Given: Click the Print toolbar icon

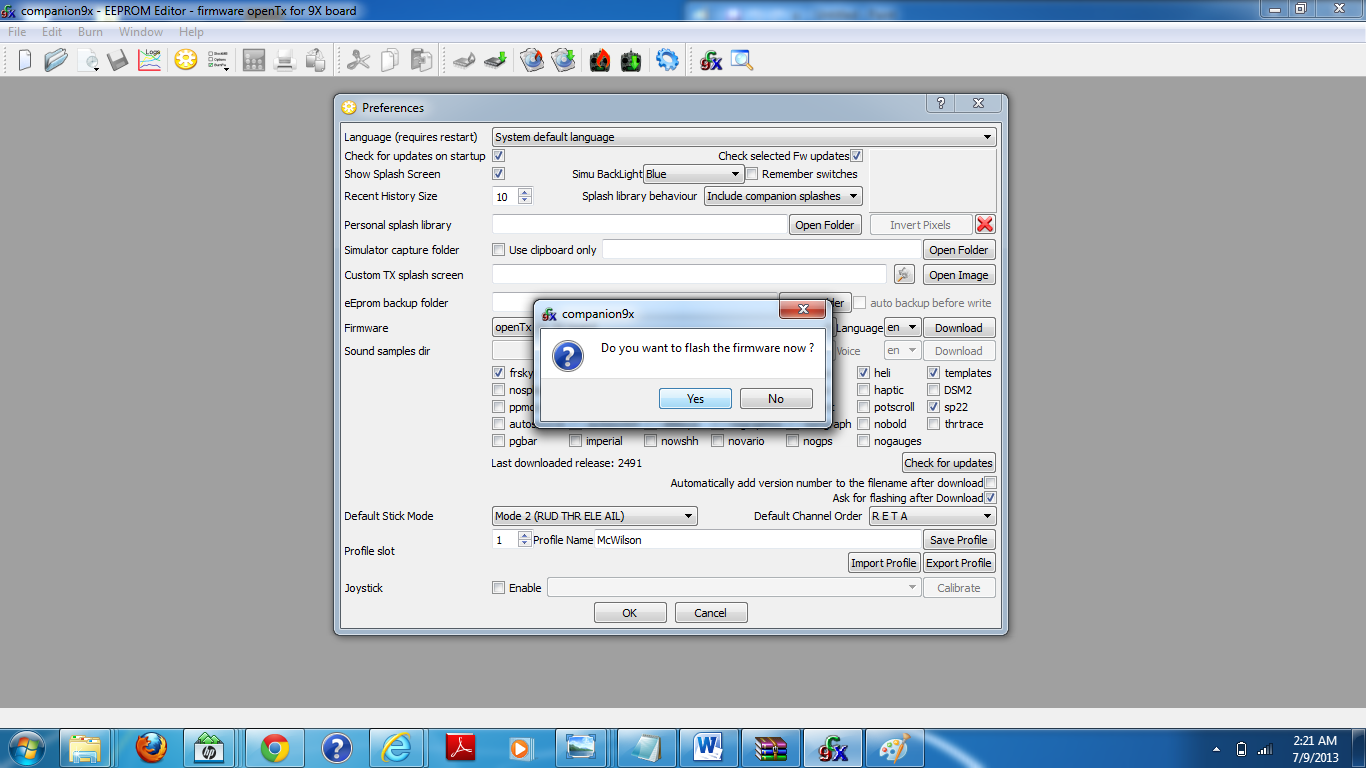Looking at the screenshot, I should click(x=285, y=60).
